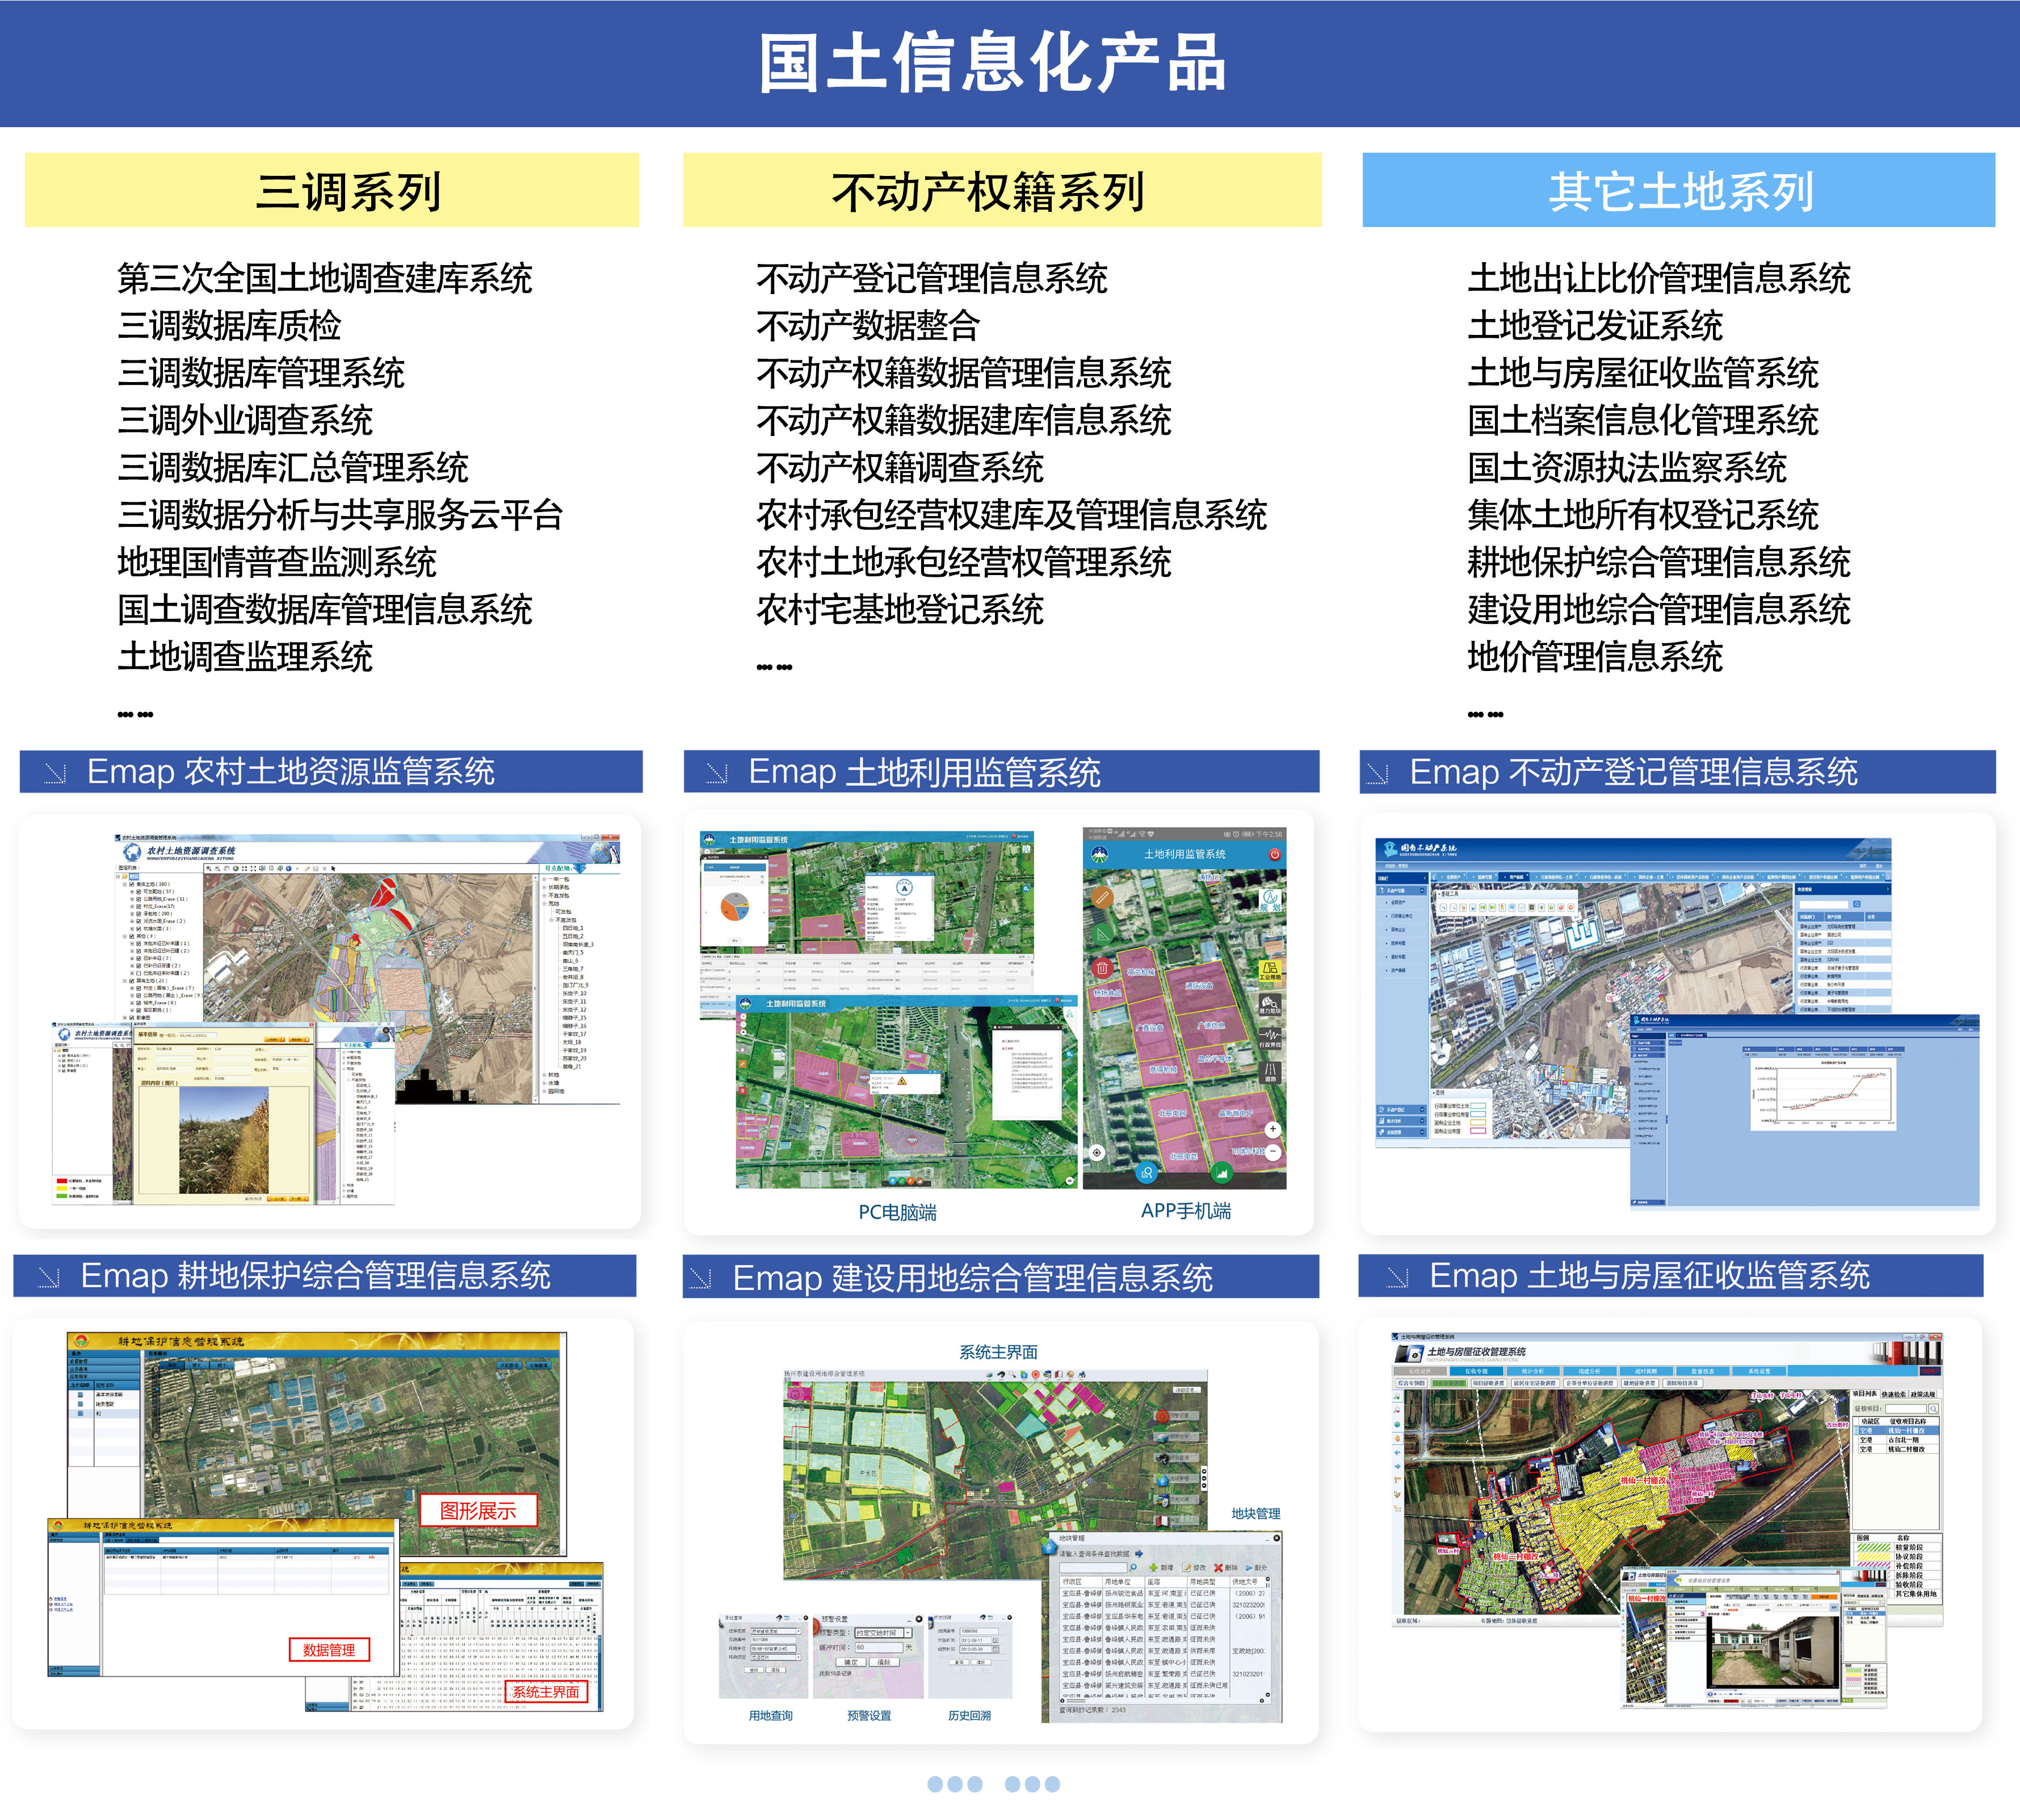Tap the locate-me crosshair icon
Image resolution: width=2020 pixels, height=1820 pixels.
[1097, 1153]
